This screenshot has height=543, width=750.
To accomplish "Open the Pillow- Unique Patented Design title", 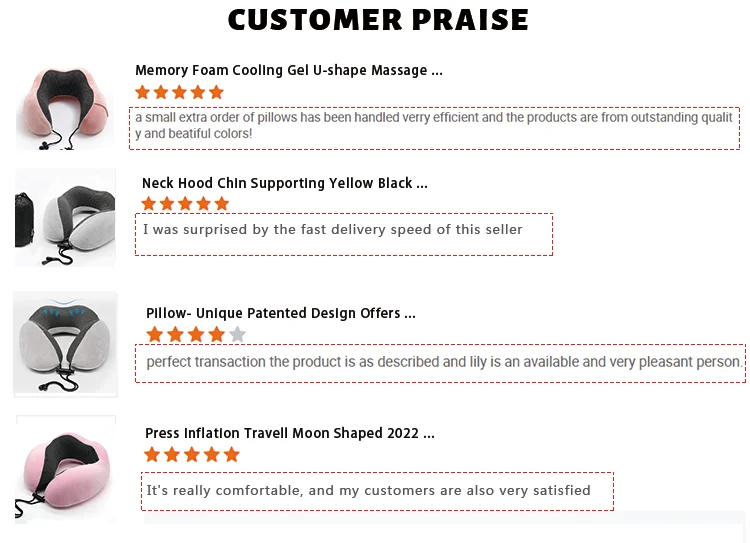I will [x=280, y=313].
